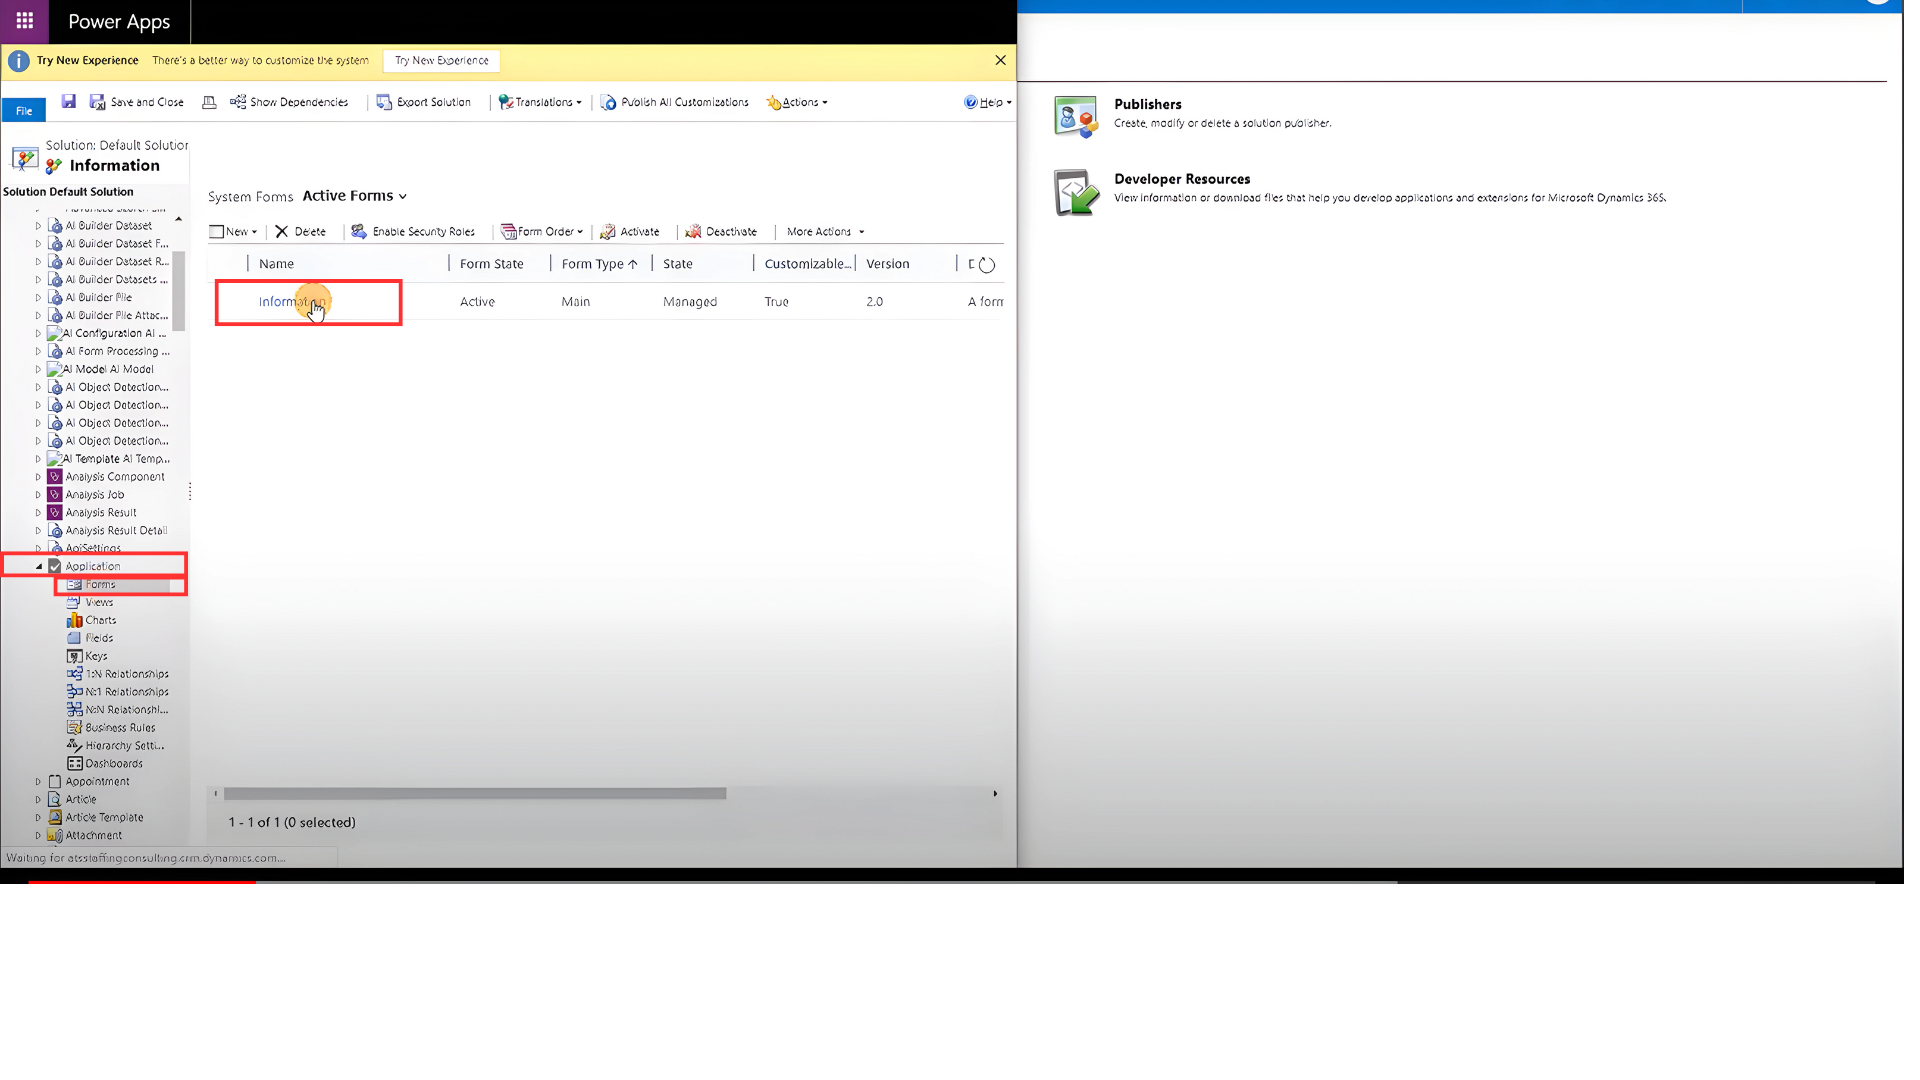Select N:N Relationships tree item
This screenshot has width=1920, height=1080.
(126, 710)
